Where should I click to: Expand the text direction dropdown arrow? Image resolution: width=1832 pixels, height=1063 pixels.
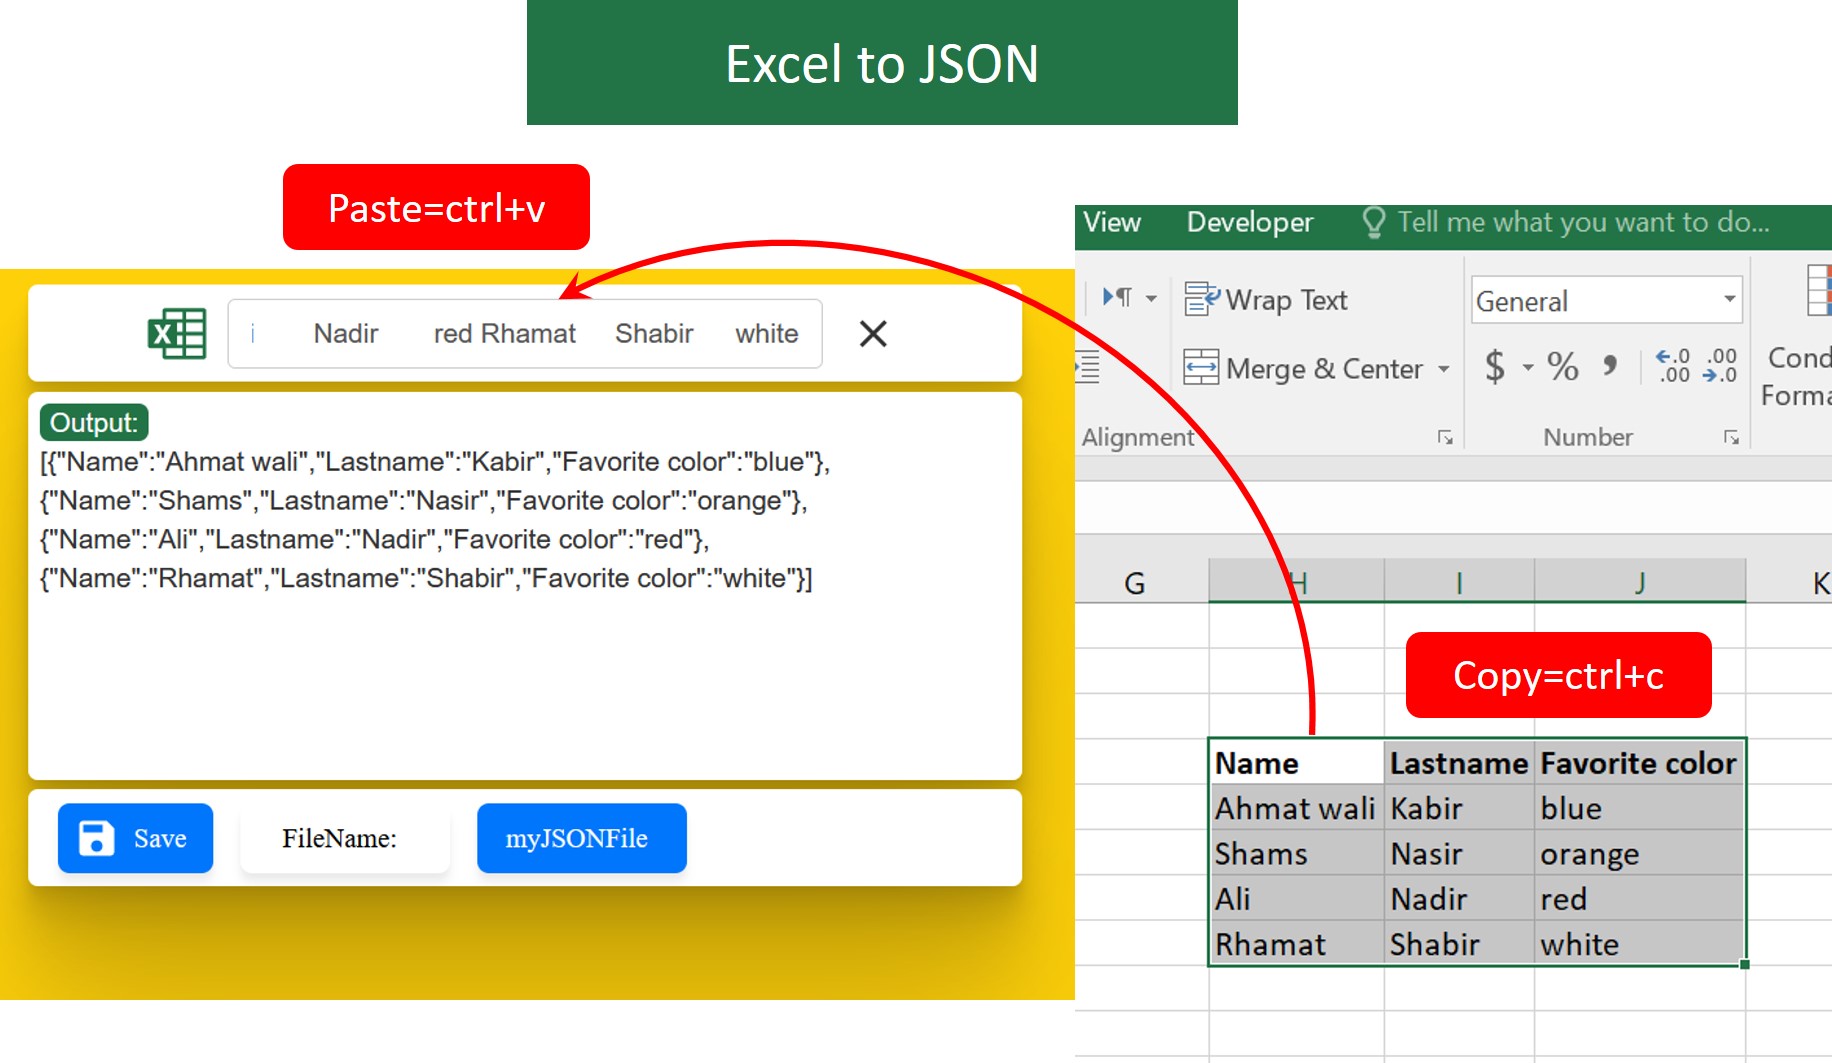tap(1152, 298)
